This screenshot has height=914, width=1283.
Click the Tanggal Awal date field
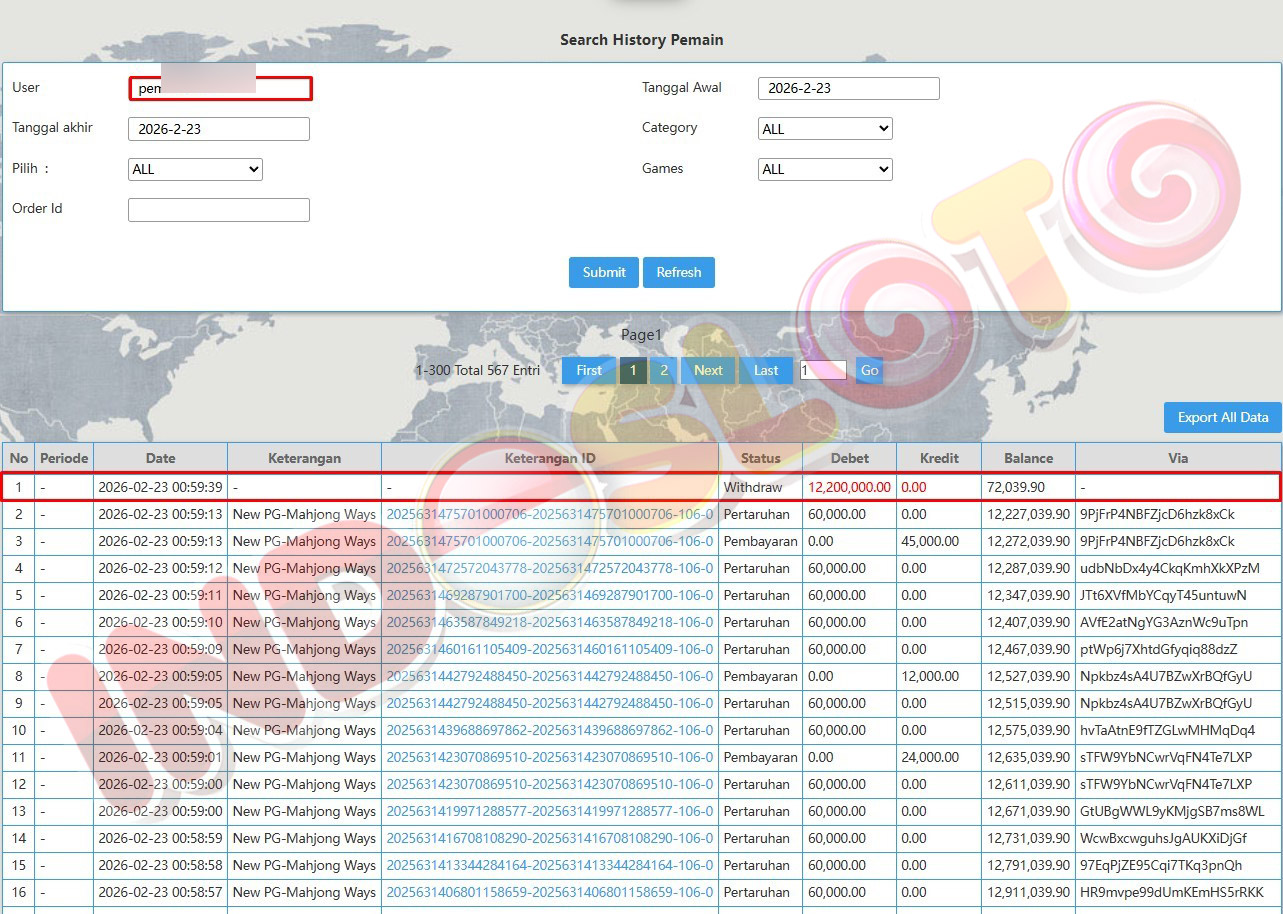tap(848, 88)
